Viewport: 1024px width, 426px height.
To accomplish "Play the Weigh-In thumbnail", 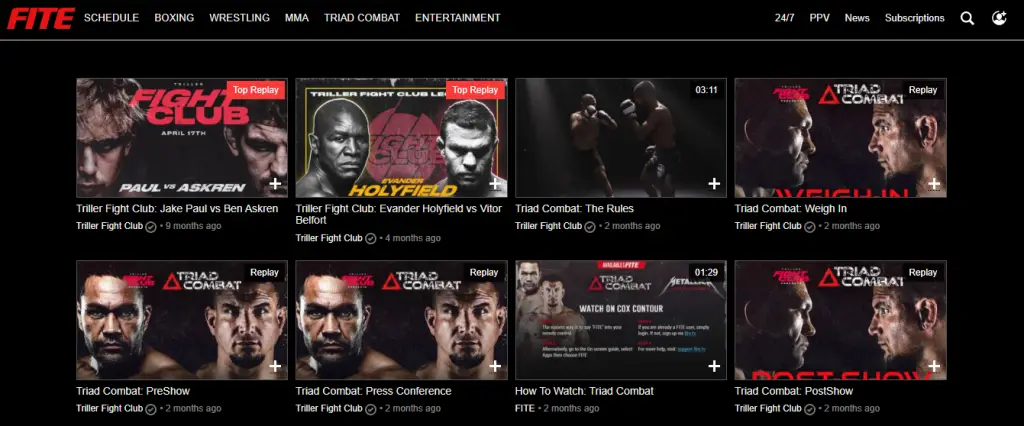I will (x=840, y=138).
